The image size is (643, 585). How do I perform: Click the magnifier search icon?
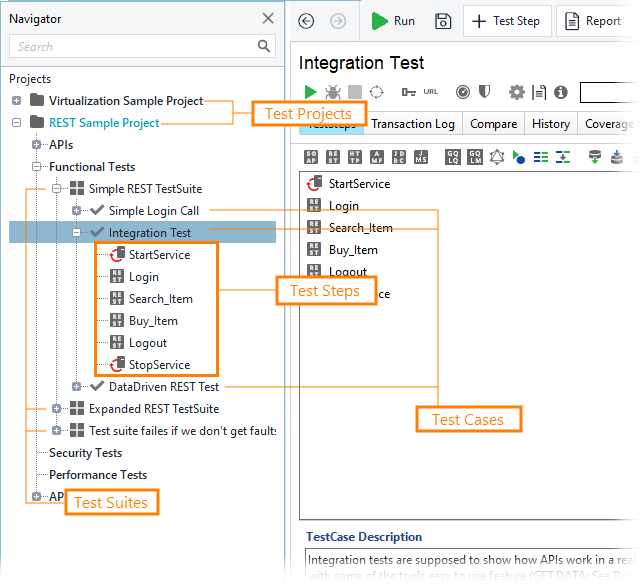(x=264, y=46)
